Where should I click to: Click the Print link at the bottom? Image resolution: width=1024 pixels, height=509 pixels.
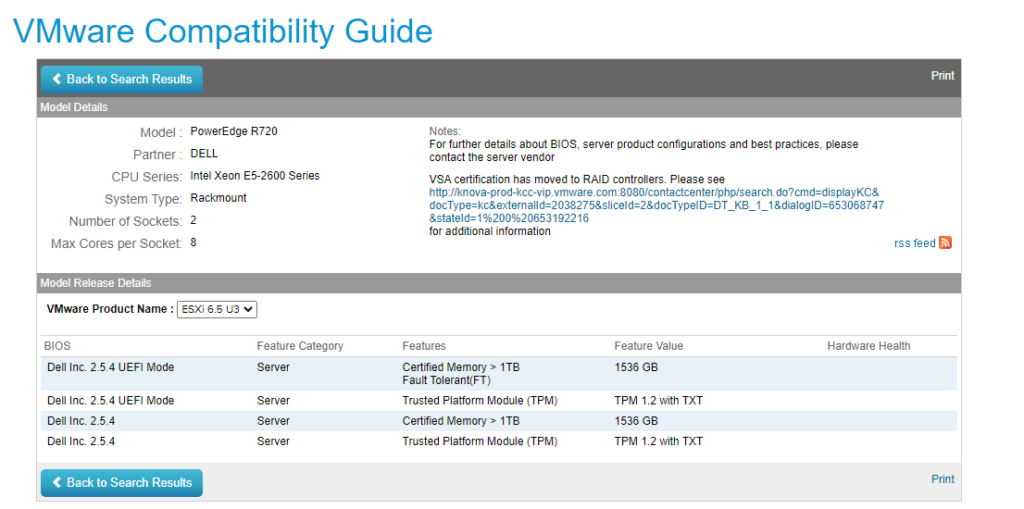(x=942, y=479)
